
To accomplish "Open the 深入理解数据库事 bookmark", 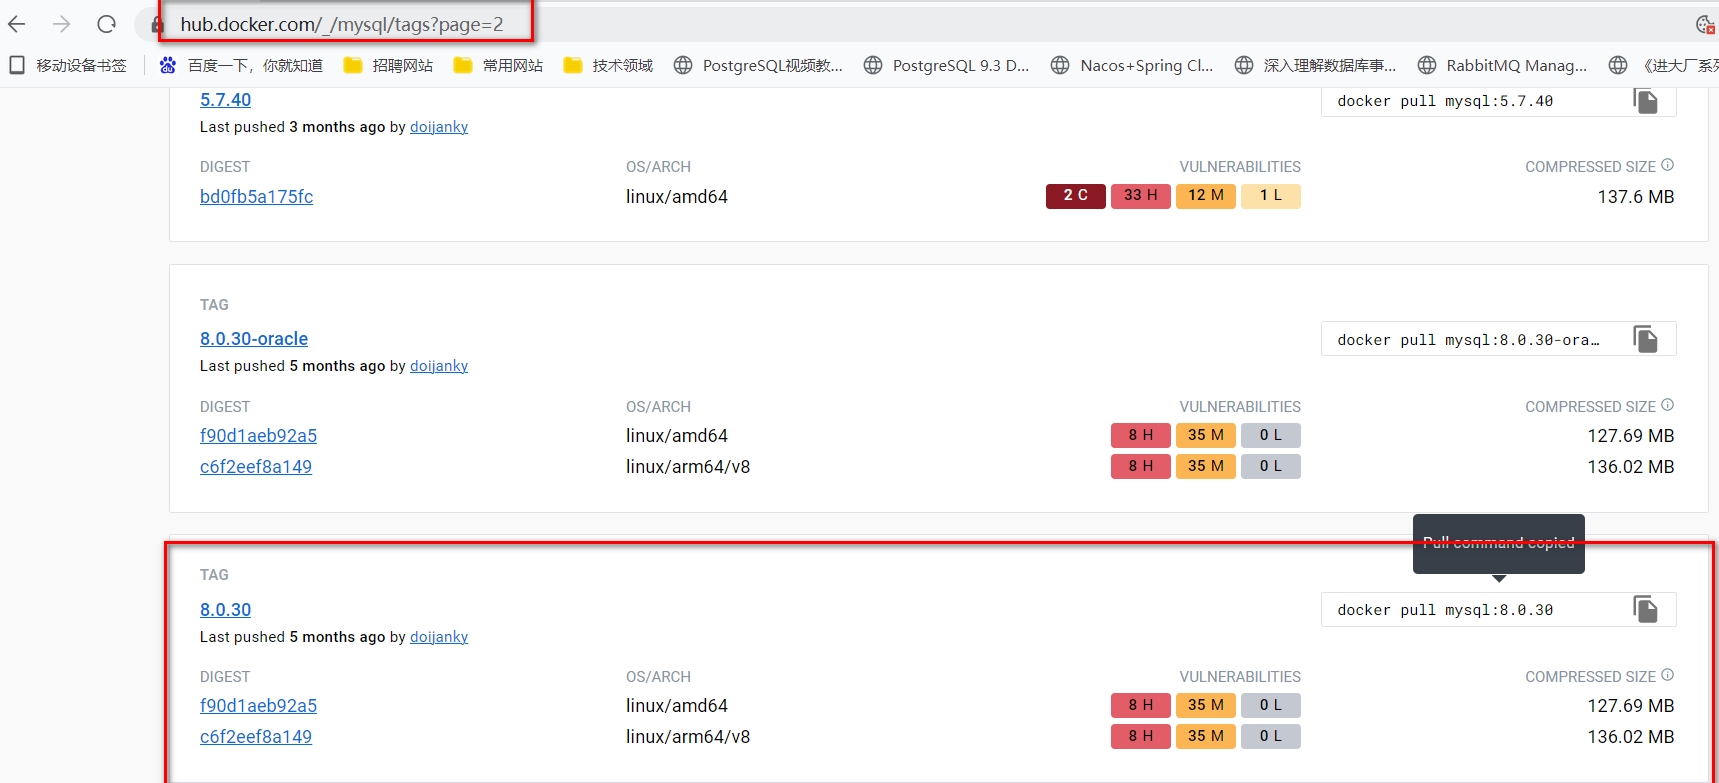I will point(1315,65).
